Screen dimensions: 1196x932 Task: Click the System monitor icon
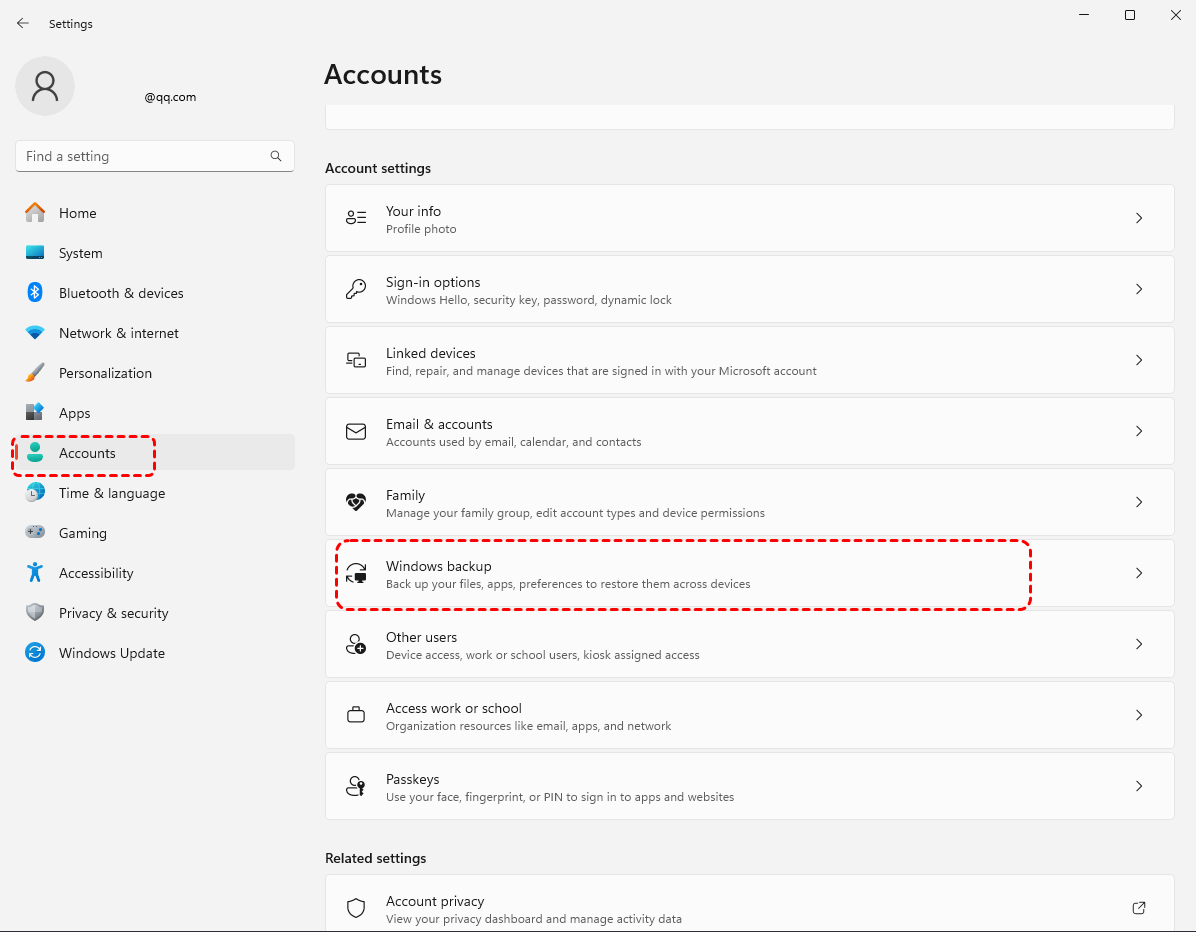pos(35,252)
